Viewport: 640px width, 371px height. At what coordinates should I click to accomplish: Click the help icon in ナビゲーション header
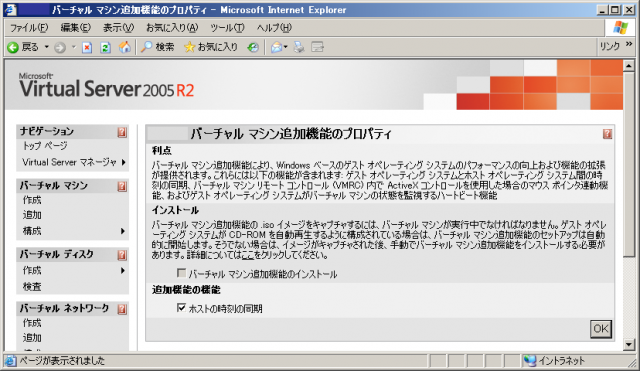point(122,132)
